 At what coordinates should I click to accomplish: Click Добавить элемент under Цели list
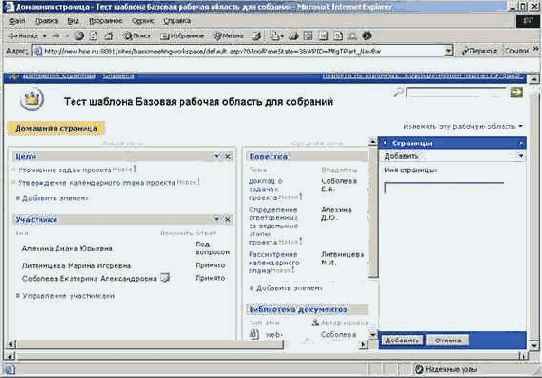click(55, 198)
